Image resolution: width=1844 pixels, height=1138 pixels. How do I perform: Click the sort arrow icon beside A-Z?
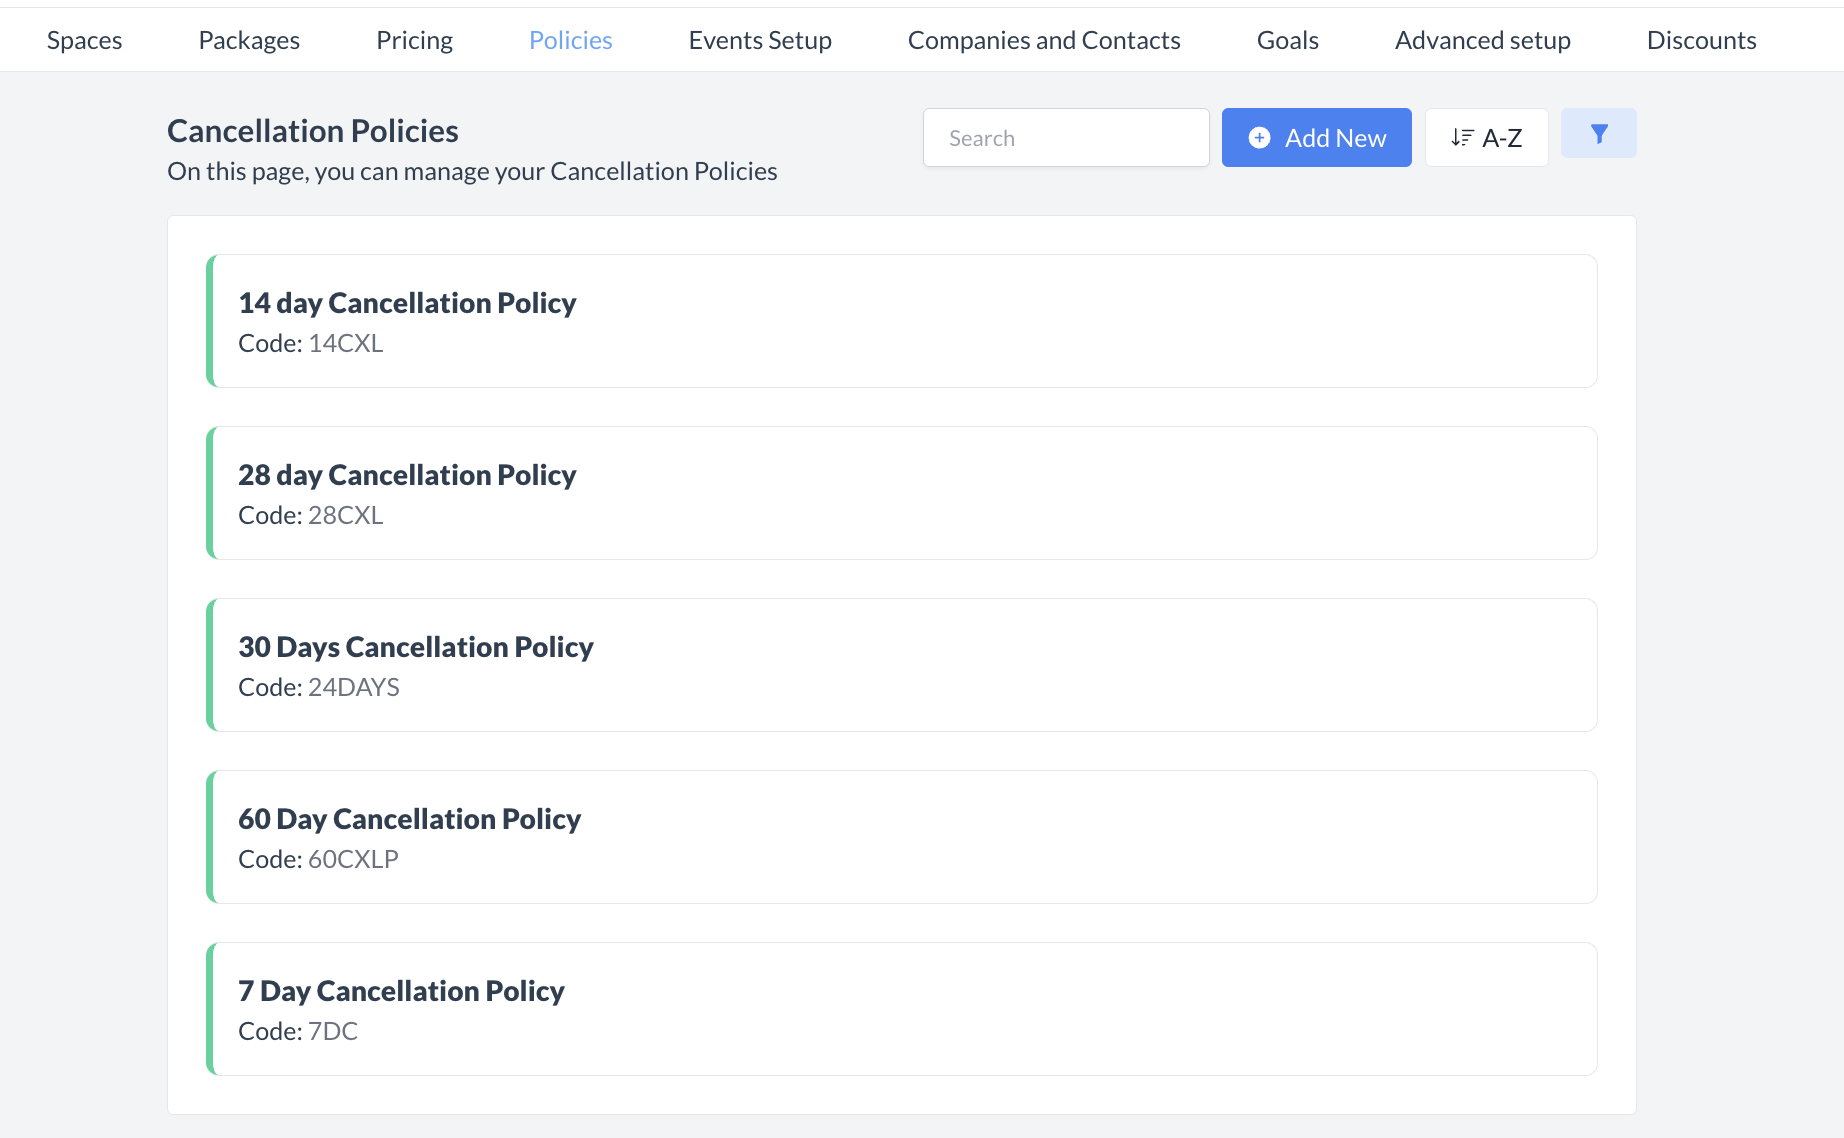(x=1462, y=138)
